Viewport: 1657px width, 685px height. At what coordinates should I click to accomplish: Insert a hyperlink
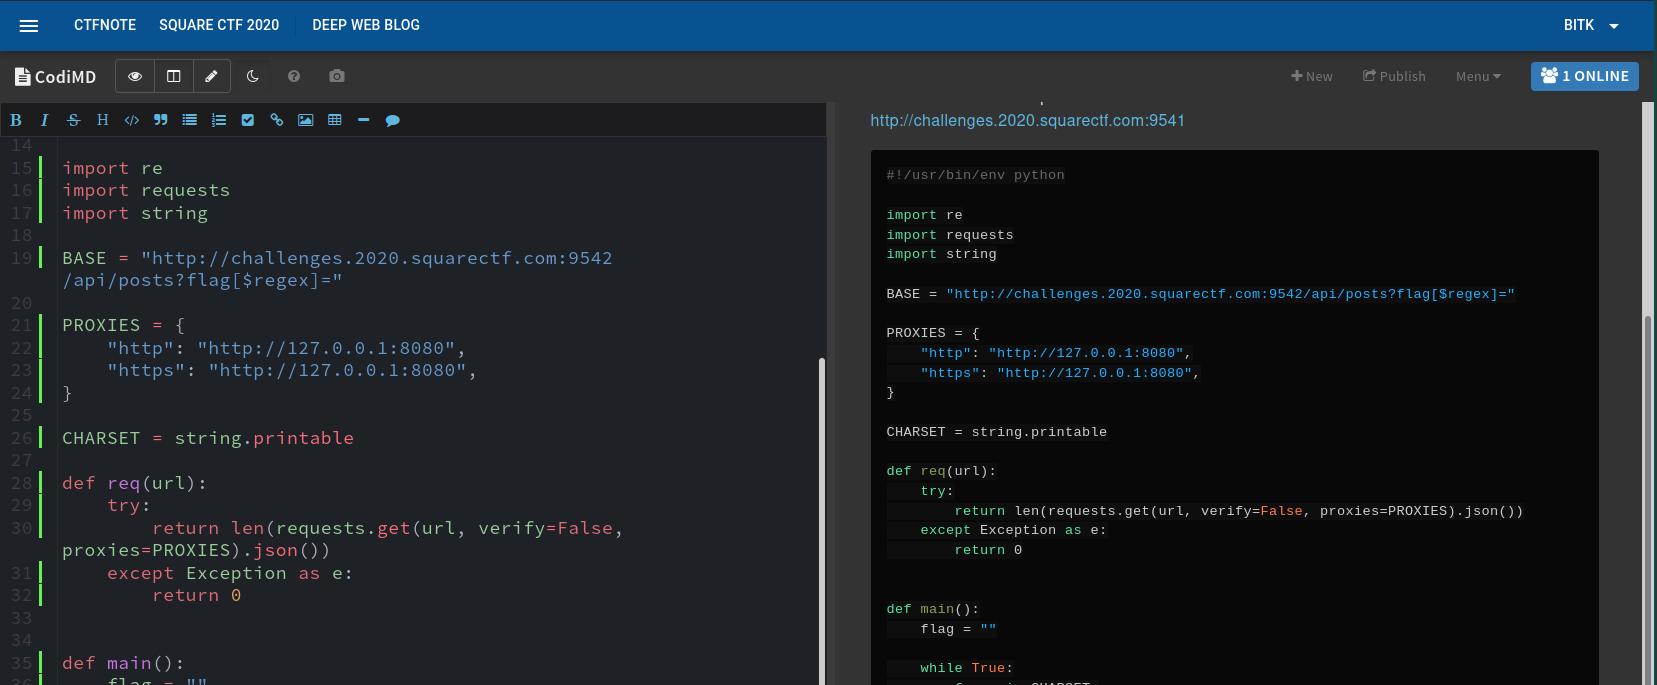tap(277, 120)
